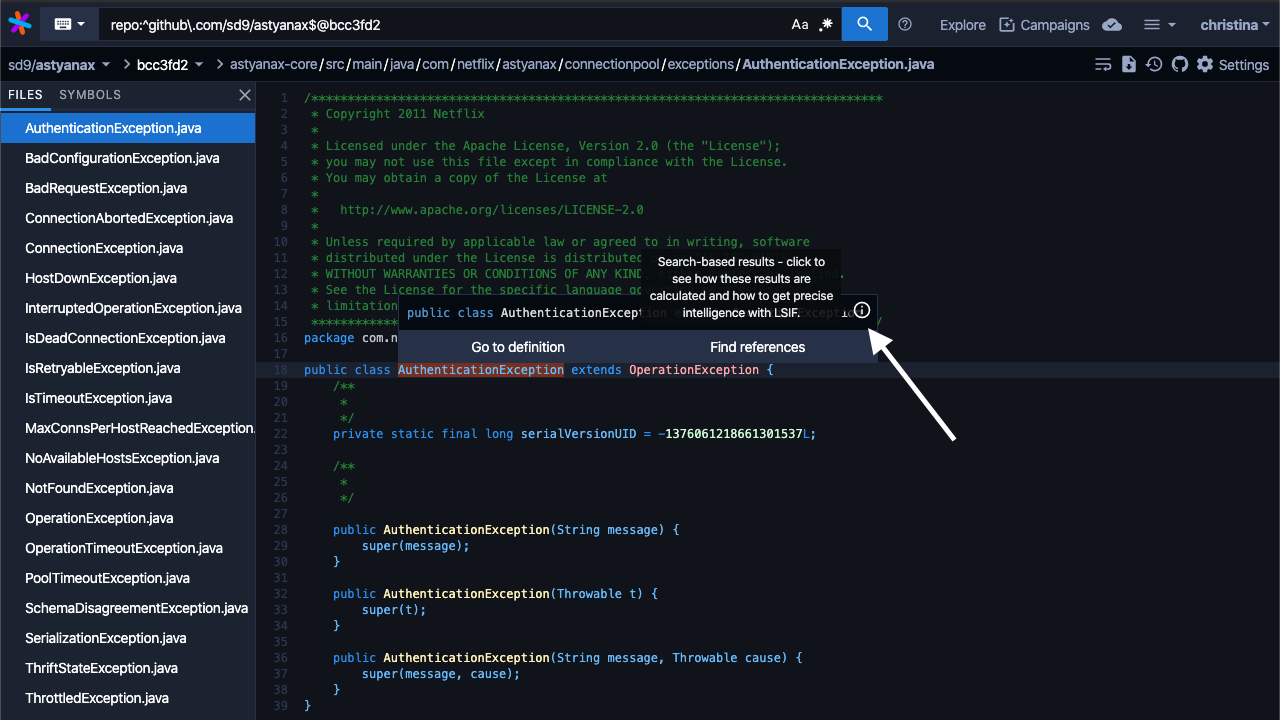Toggle regular expression search mode
This screenshot has width=1280, height=720.
[x=826, y=24]
